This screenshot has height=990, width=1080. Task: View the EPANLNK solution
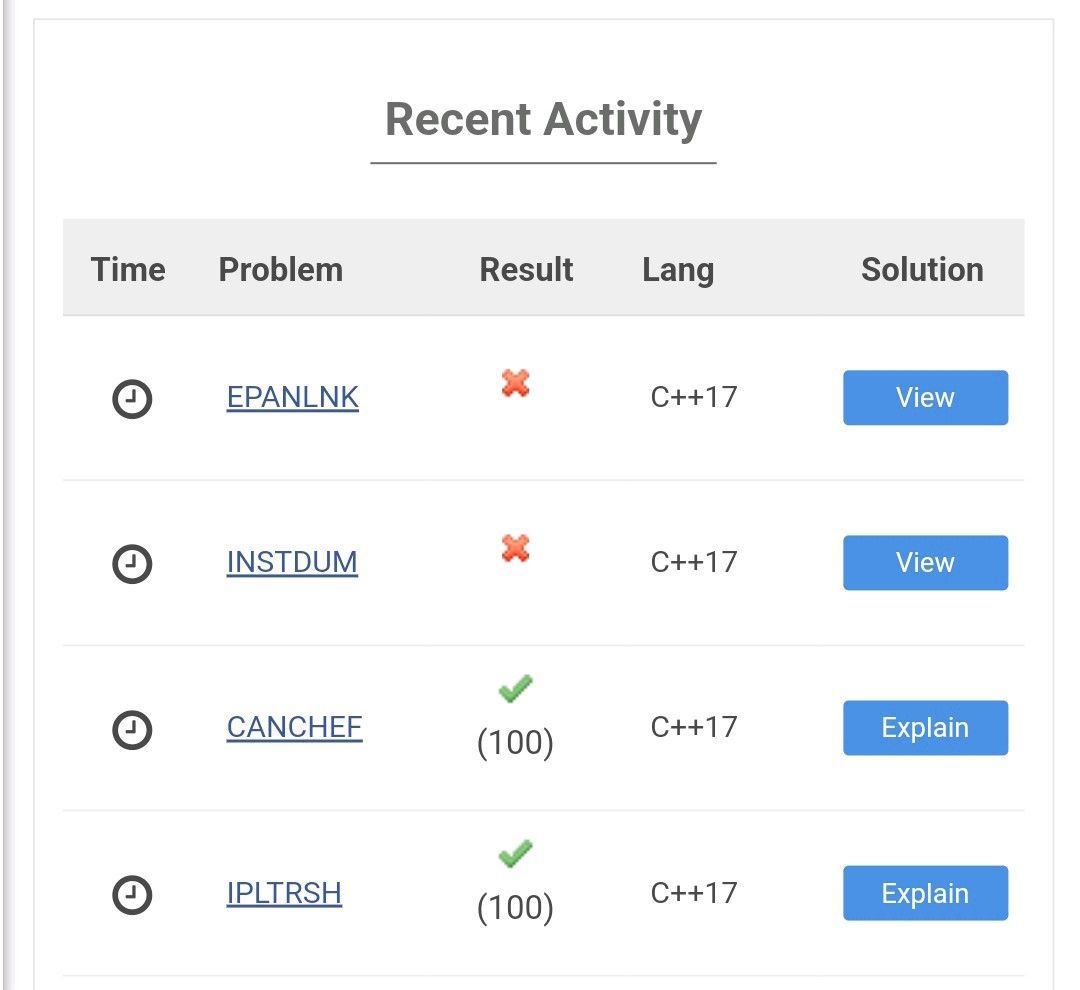[x=925, y=398]
